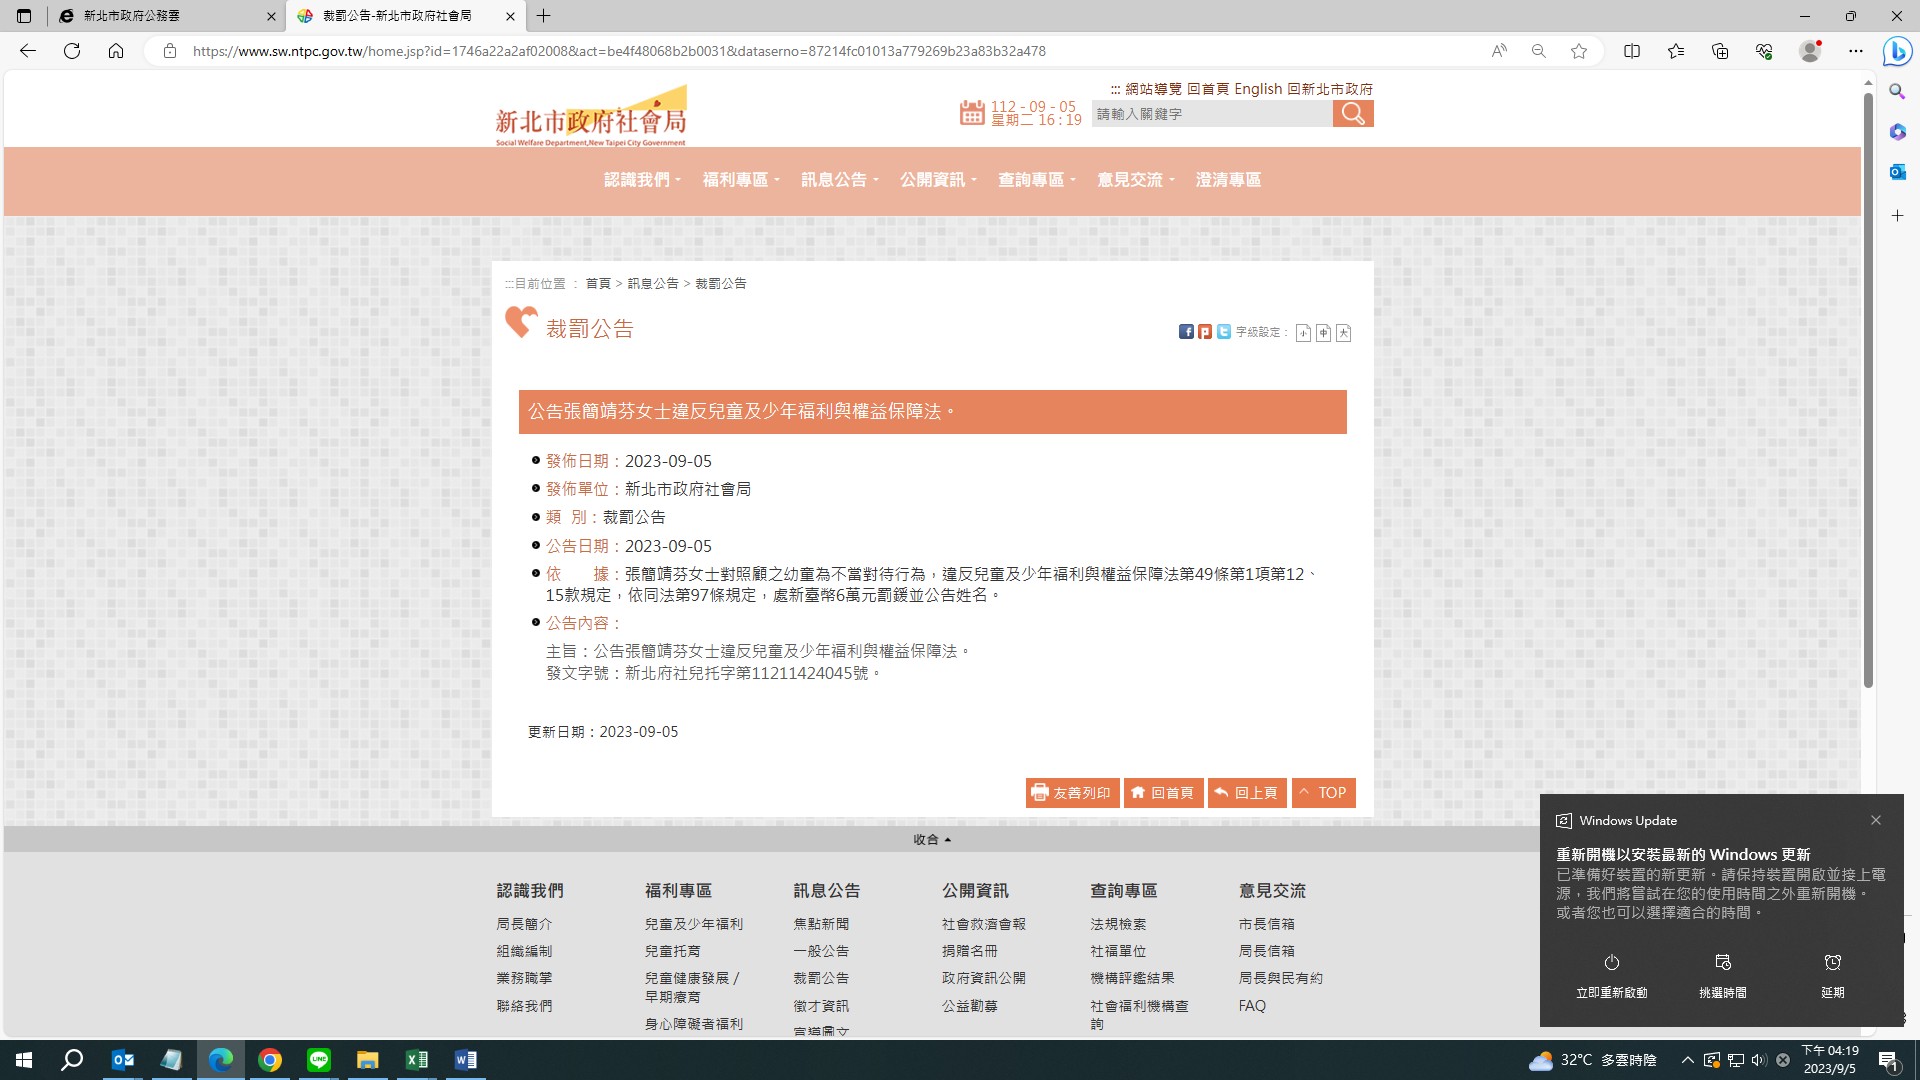Click the zoom magnifier in address bar
1920x1080 pixels.
1539,51
